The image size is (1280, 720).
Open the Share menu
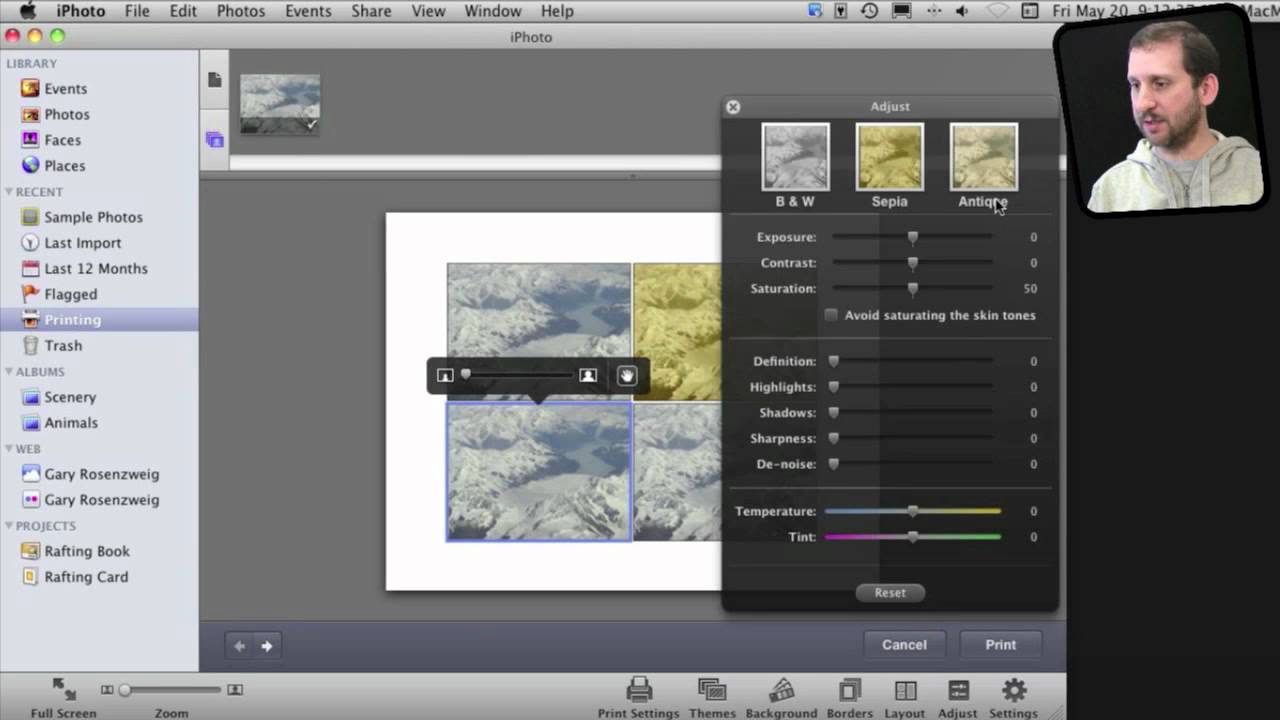[371, 11]
